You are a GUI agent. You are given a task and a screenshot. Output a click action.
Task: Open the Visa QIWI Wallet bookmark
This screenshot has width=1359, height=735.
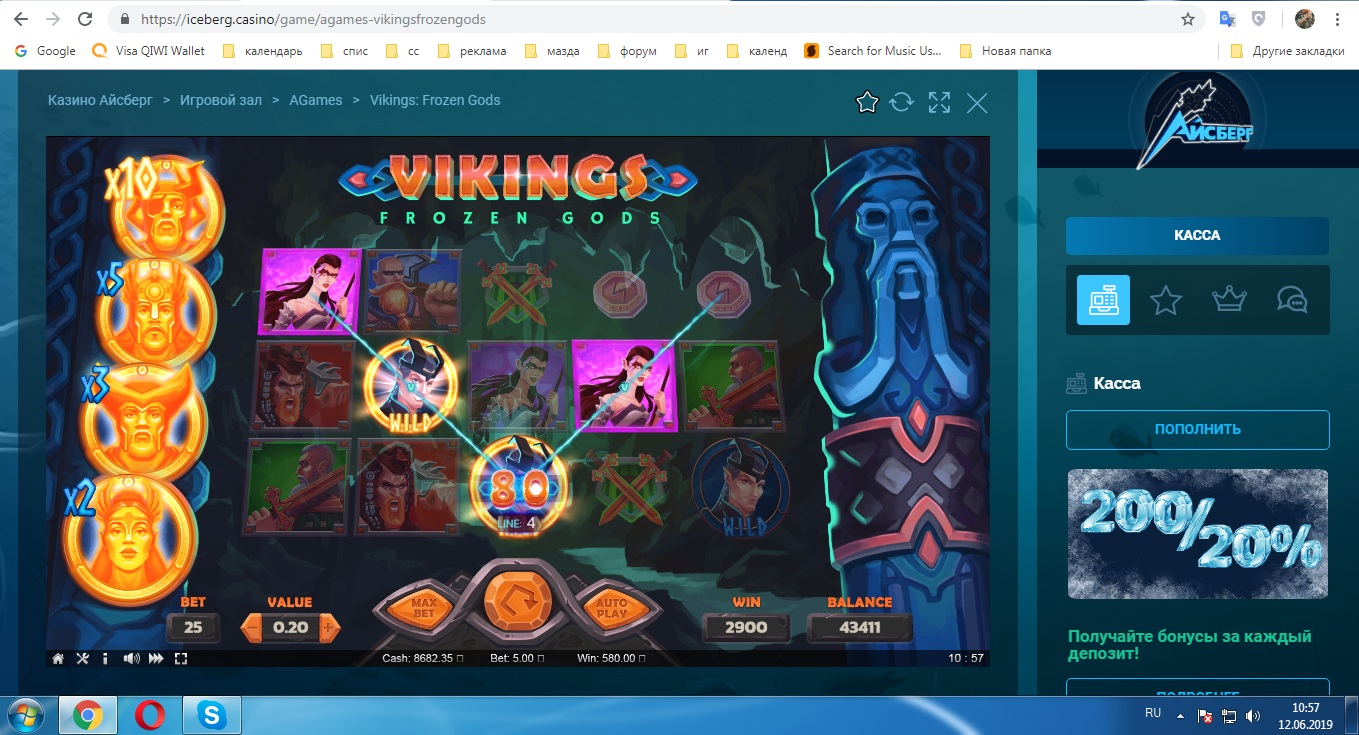(148, 51)
